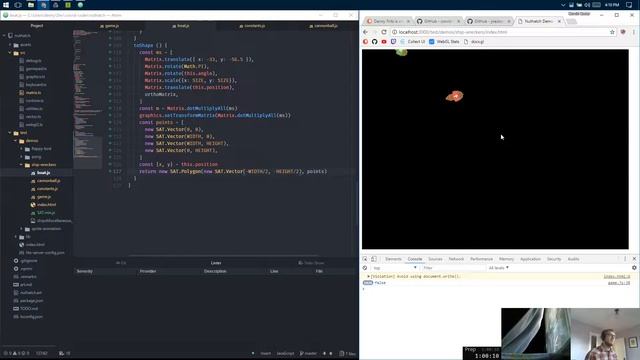Open the DevTools Audits tab
The image size is (640, 360).
573,259
